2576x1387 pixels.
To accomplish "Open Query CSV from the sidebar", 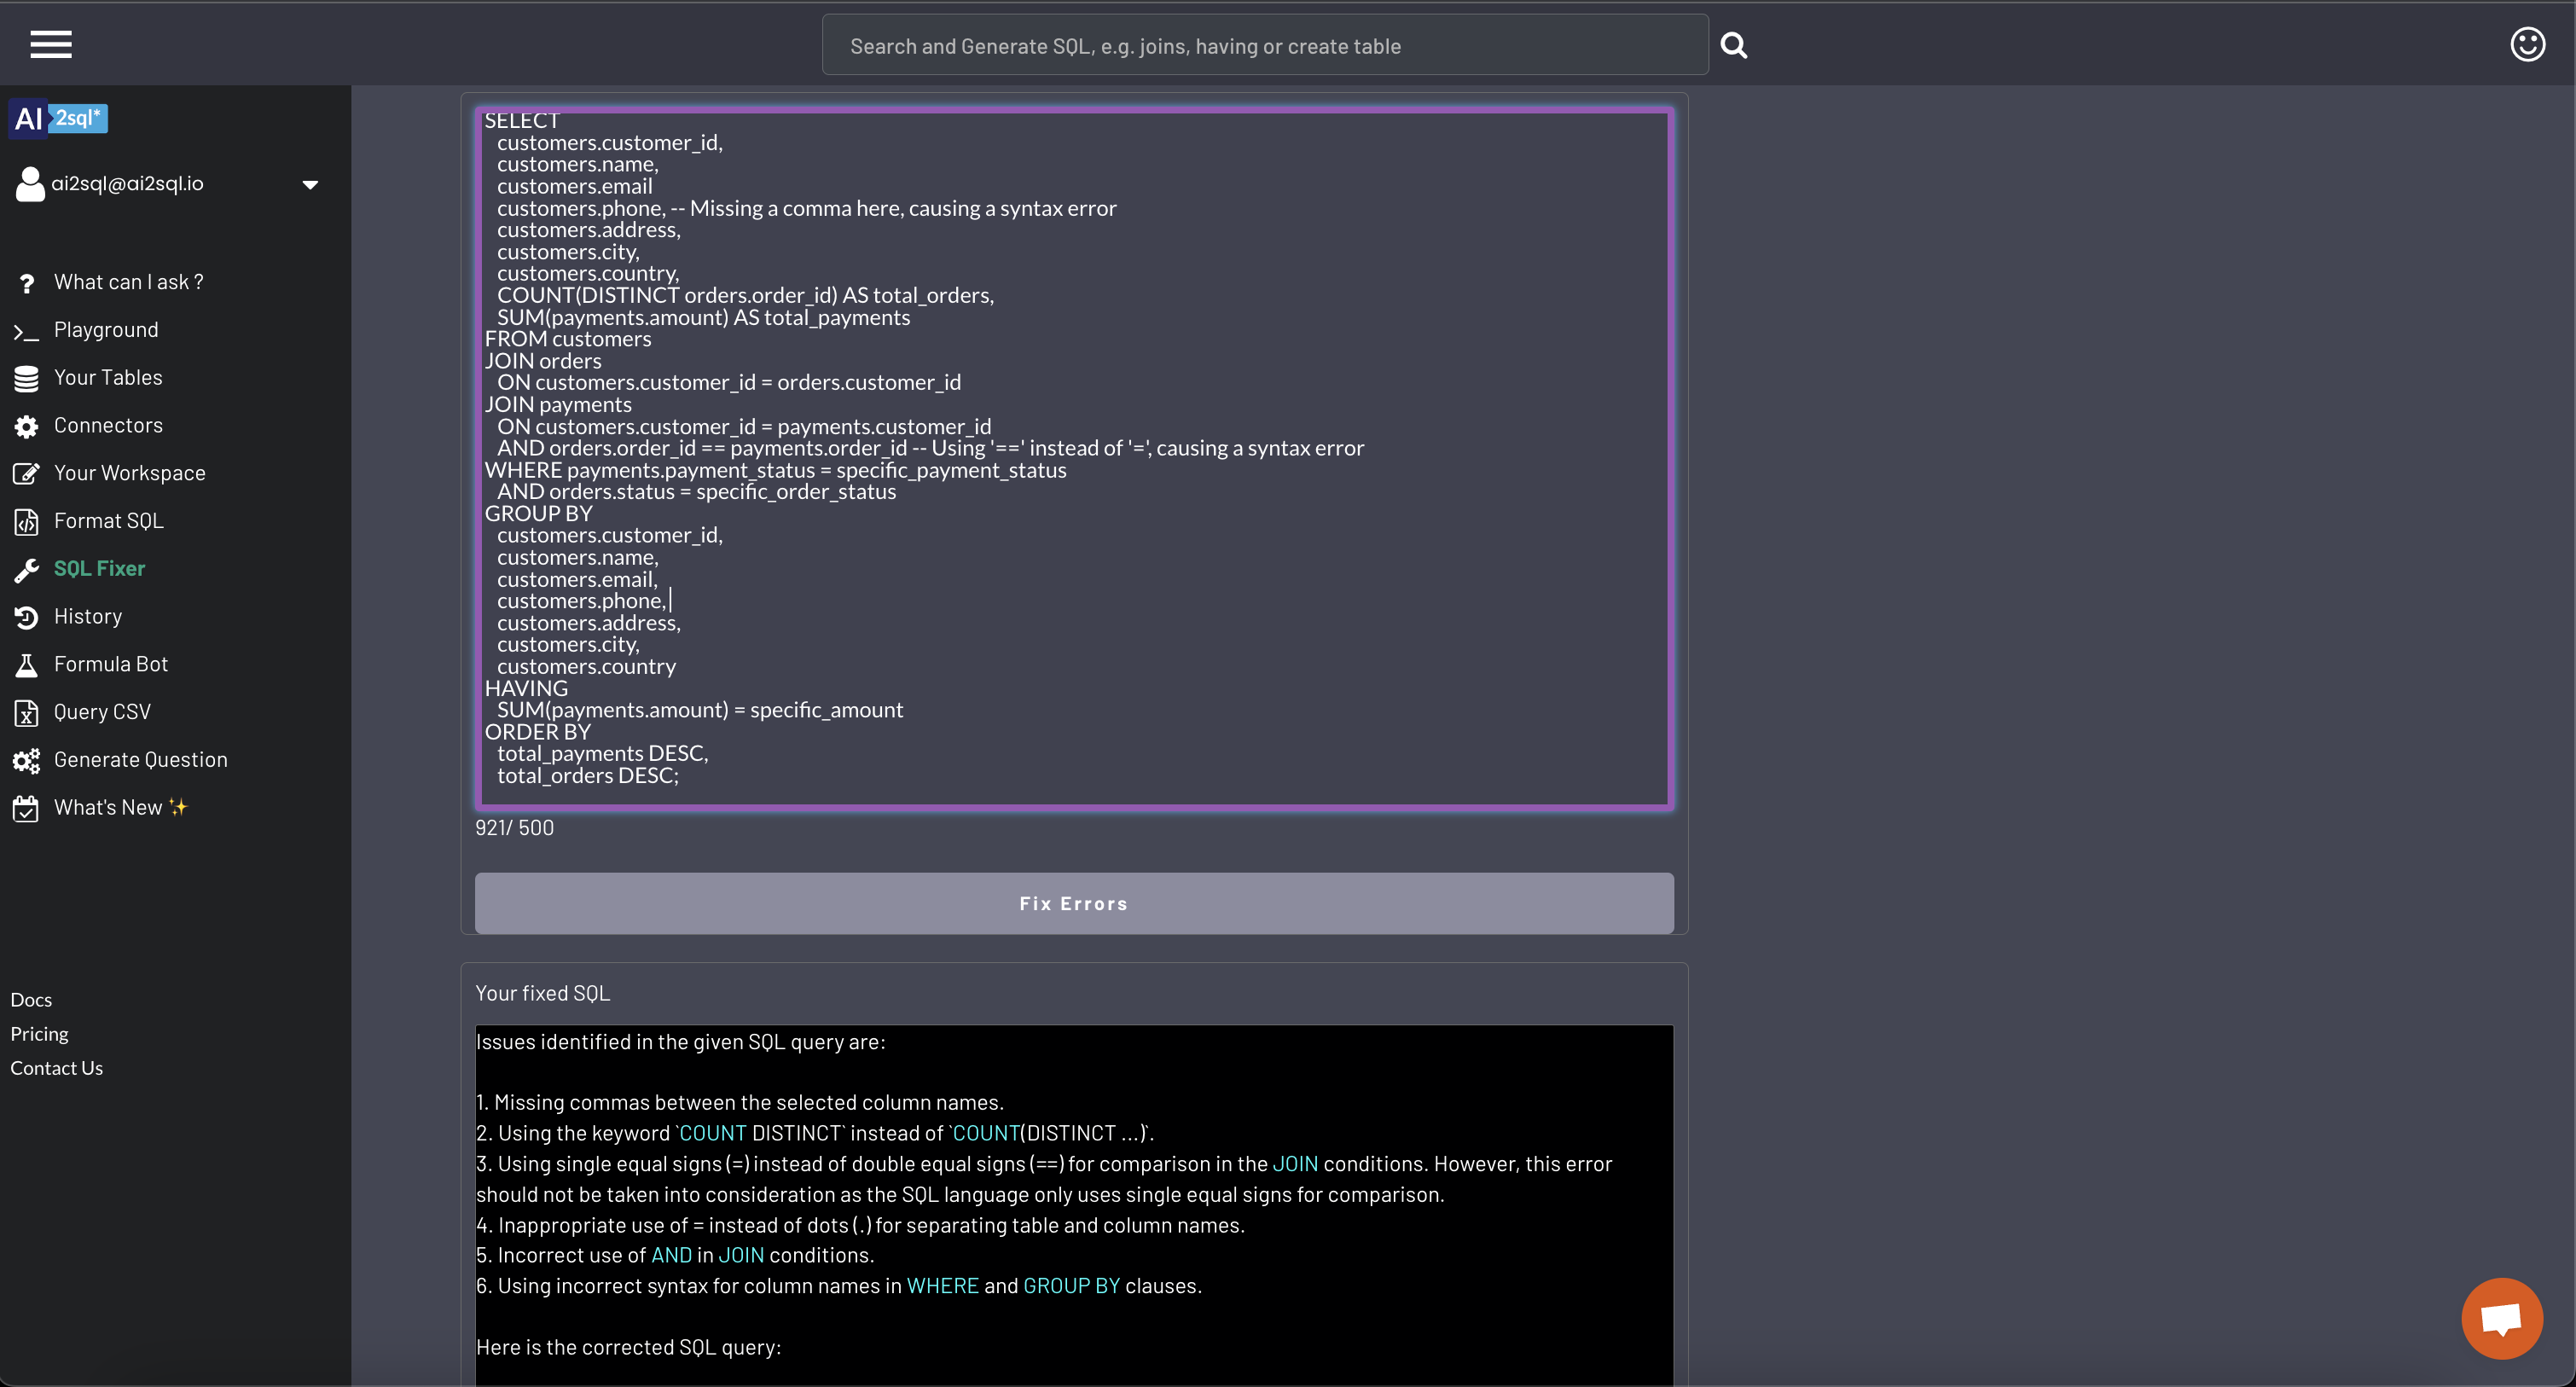I will coord(102,712).
